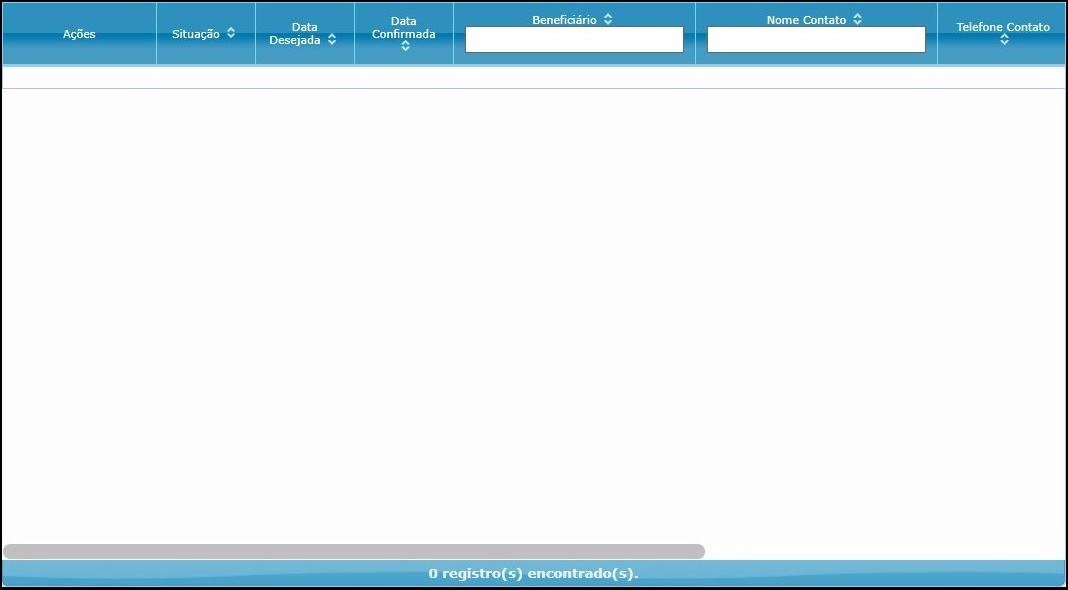Screen dimensions: 1068x590
Task: Sort by the Data Desejada column icon
Action: 332,40
